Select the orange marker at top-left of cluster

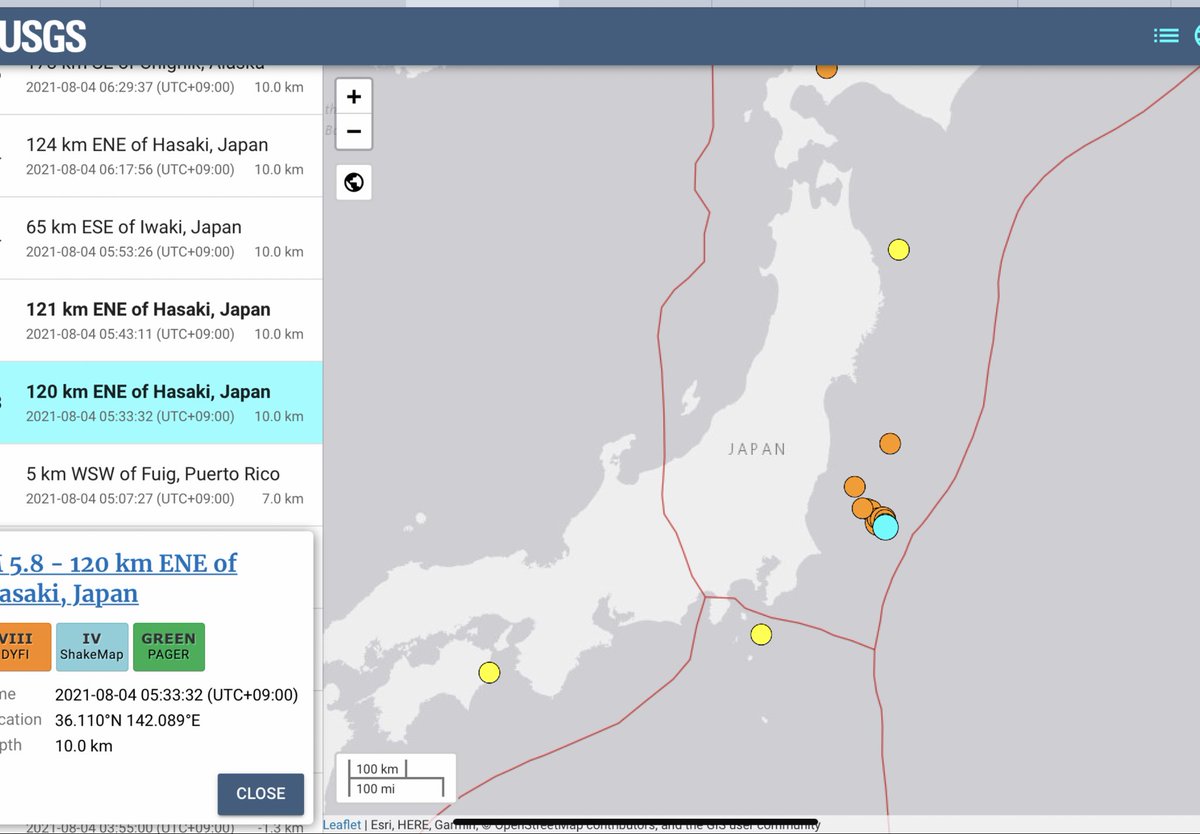(854, 486)
